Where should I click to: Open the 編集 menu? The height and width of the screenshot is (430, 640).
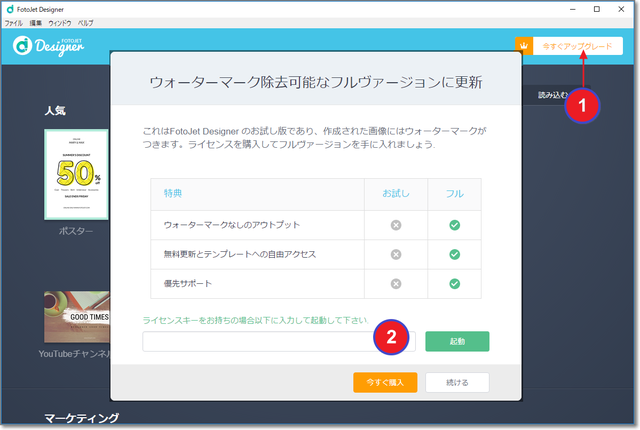pyautogui.click(x=36, y=22)
